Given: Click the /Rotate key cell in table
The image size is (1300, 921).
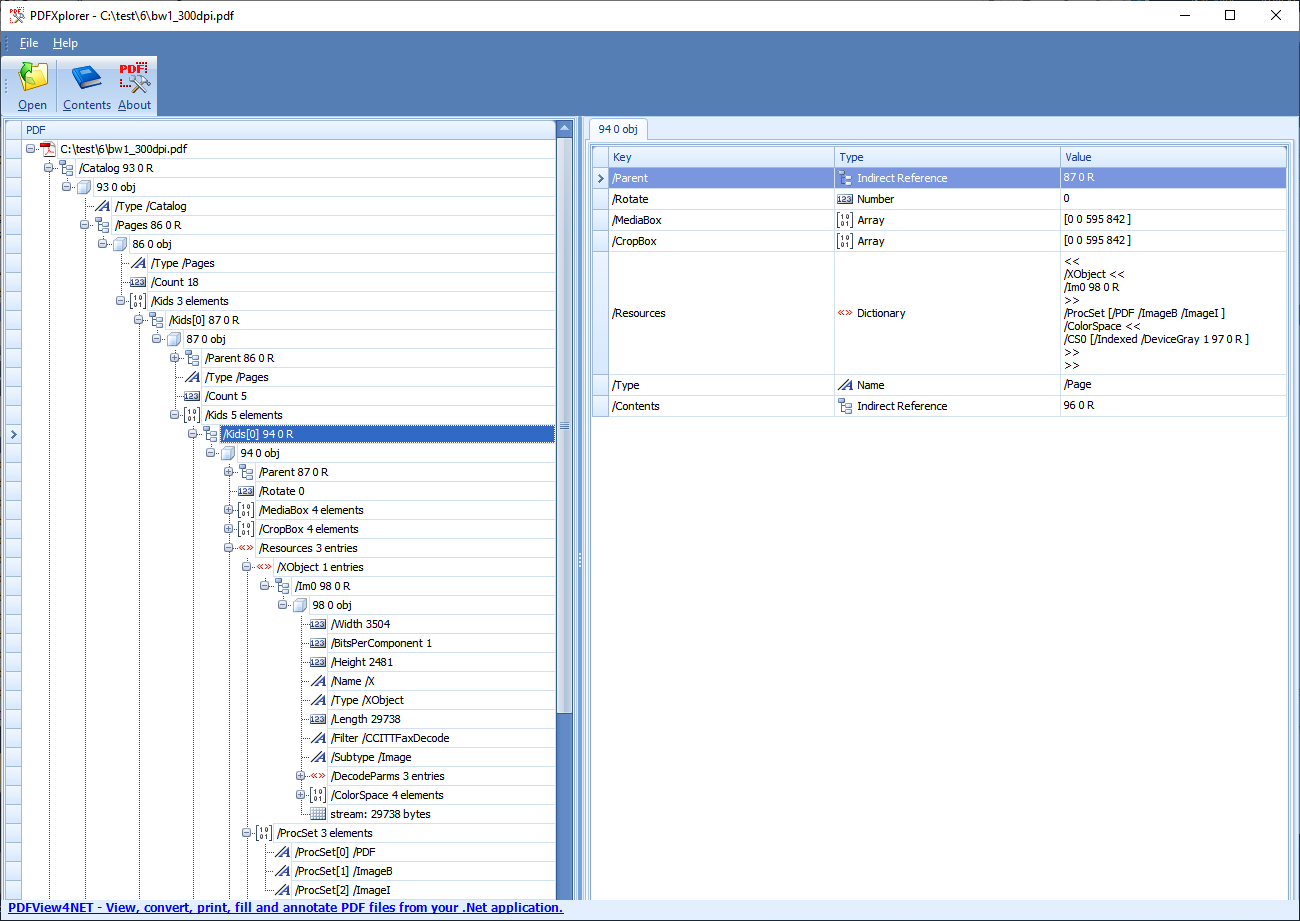Looking at the screenshot, I should click(x=722, y=199).
